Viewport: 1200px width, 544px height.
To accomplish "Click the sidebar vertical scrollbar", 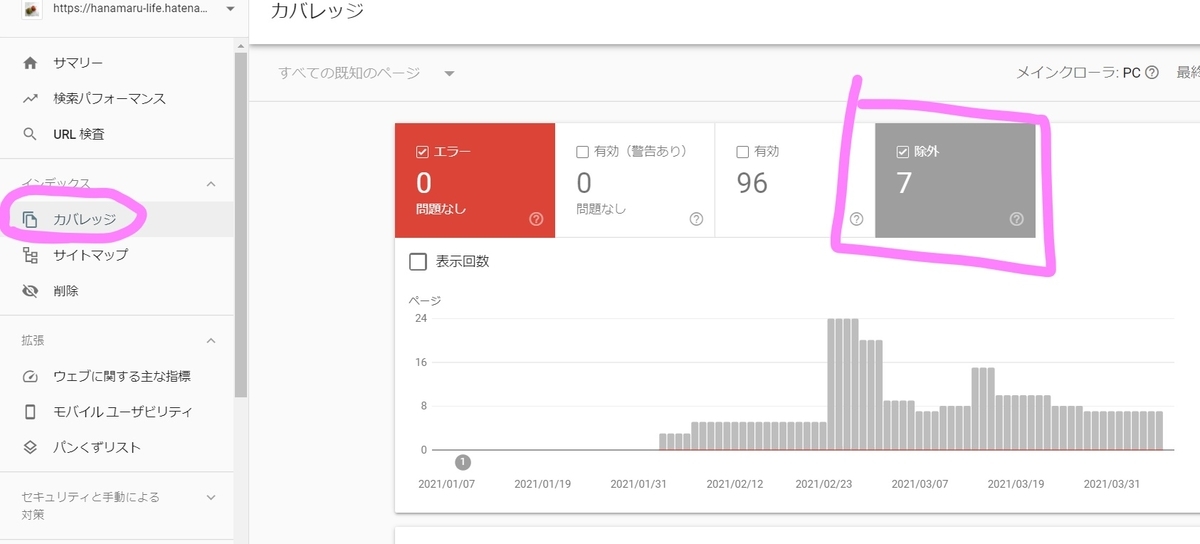I will point(240,225).
